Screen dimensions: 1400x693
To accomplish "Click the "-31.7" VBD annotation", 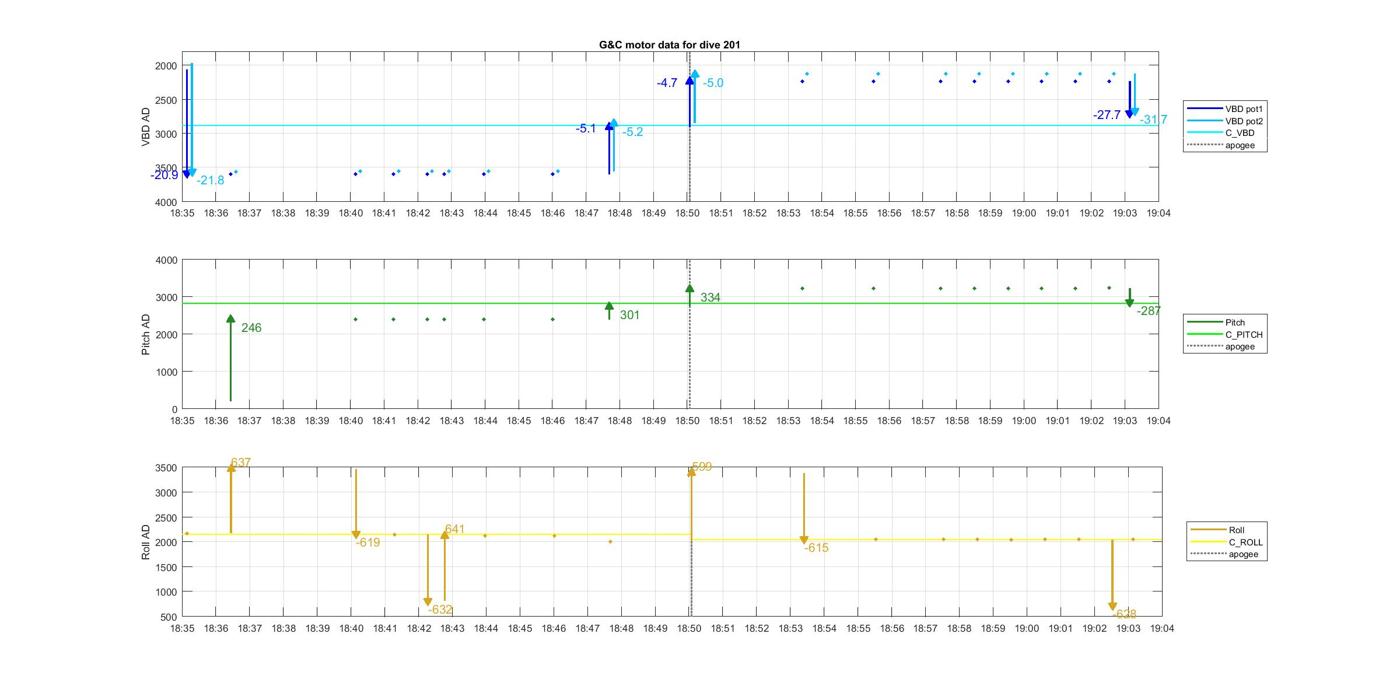I will click(1153, 120).
